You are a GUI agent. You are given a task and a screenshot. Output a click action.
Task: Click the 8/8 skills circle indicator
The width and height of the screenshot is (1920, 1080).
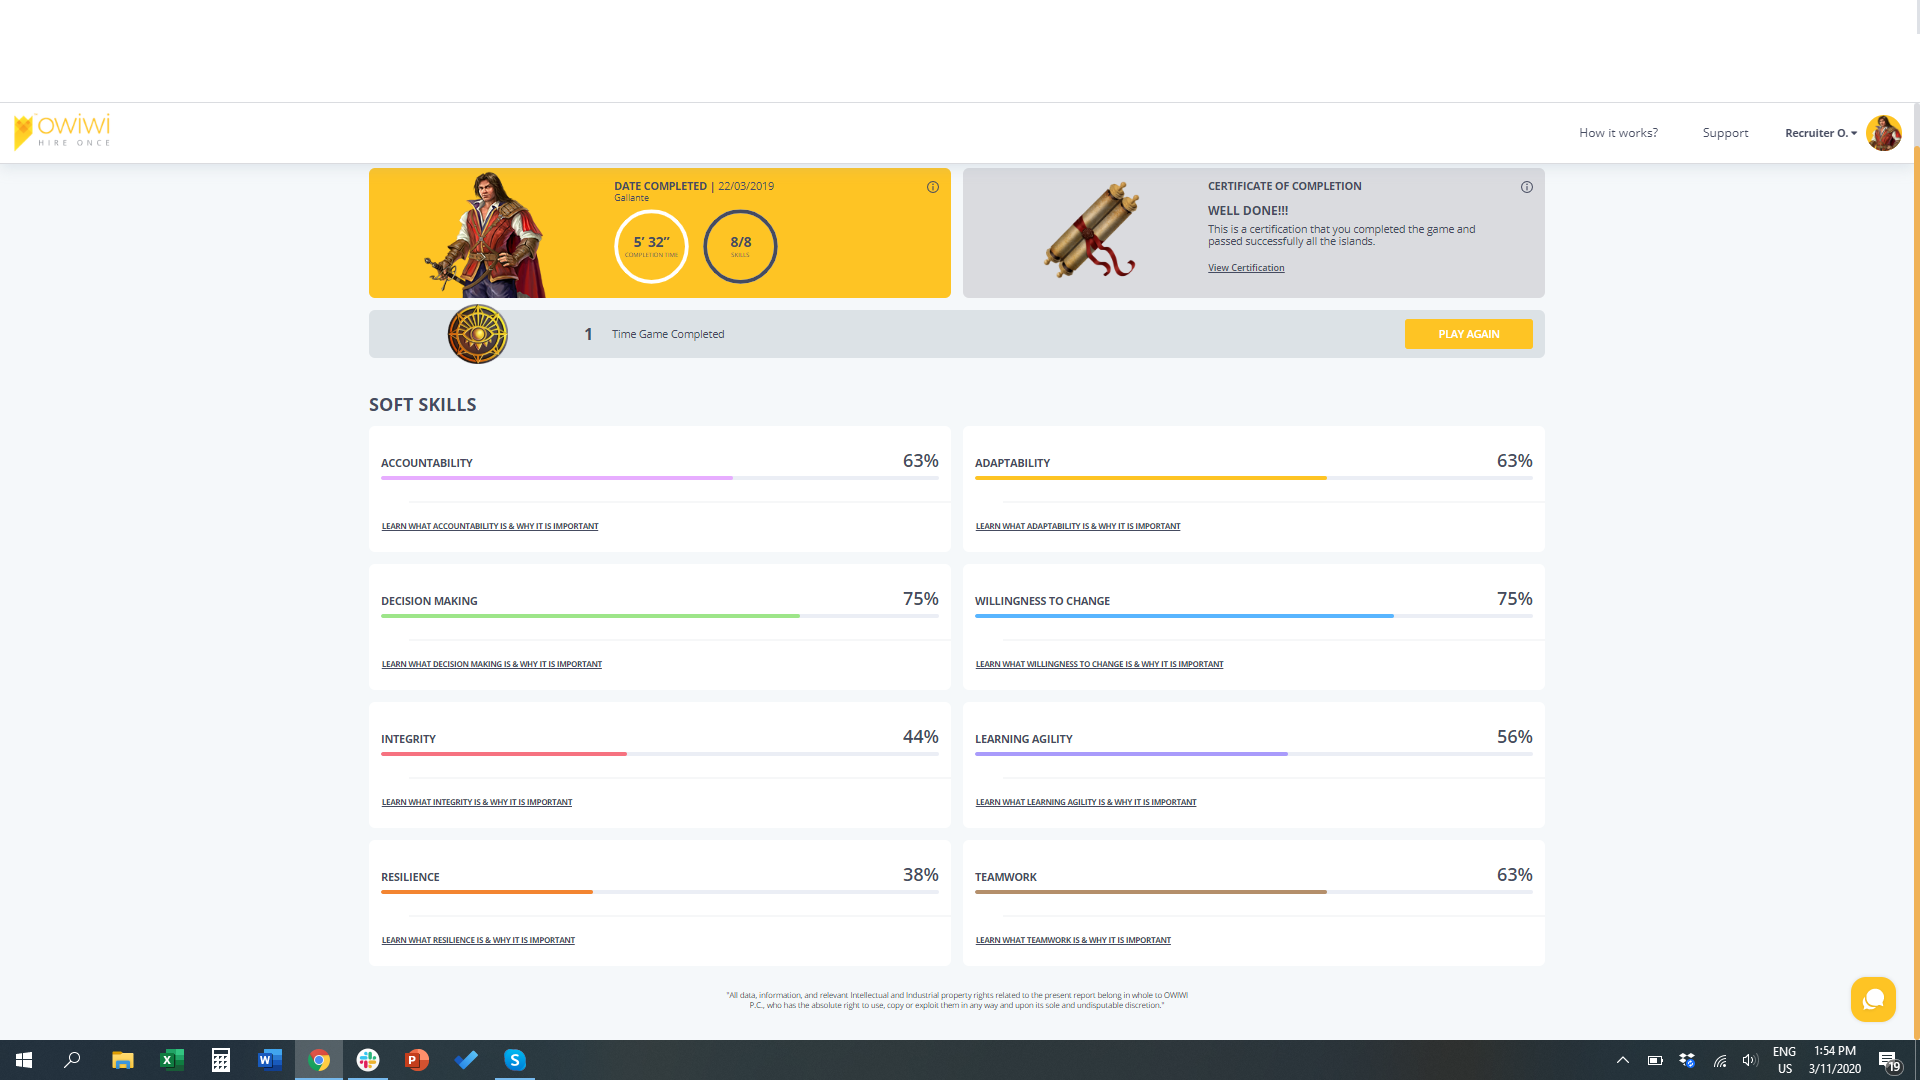(x=740, y=246)
